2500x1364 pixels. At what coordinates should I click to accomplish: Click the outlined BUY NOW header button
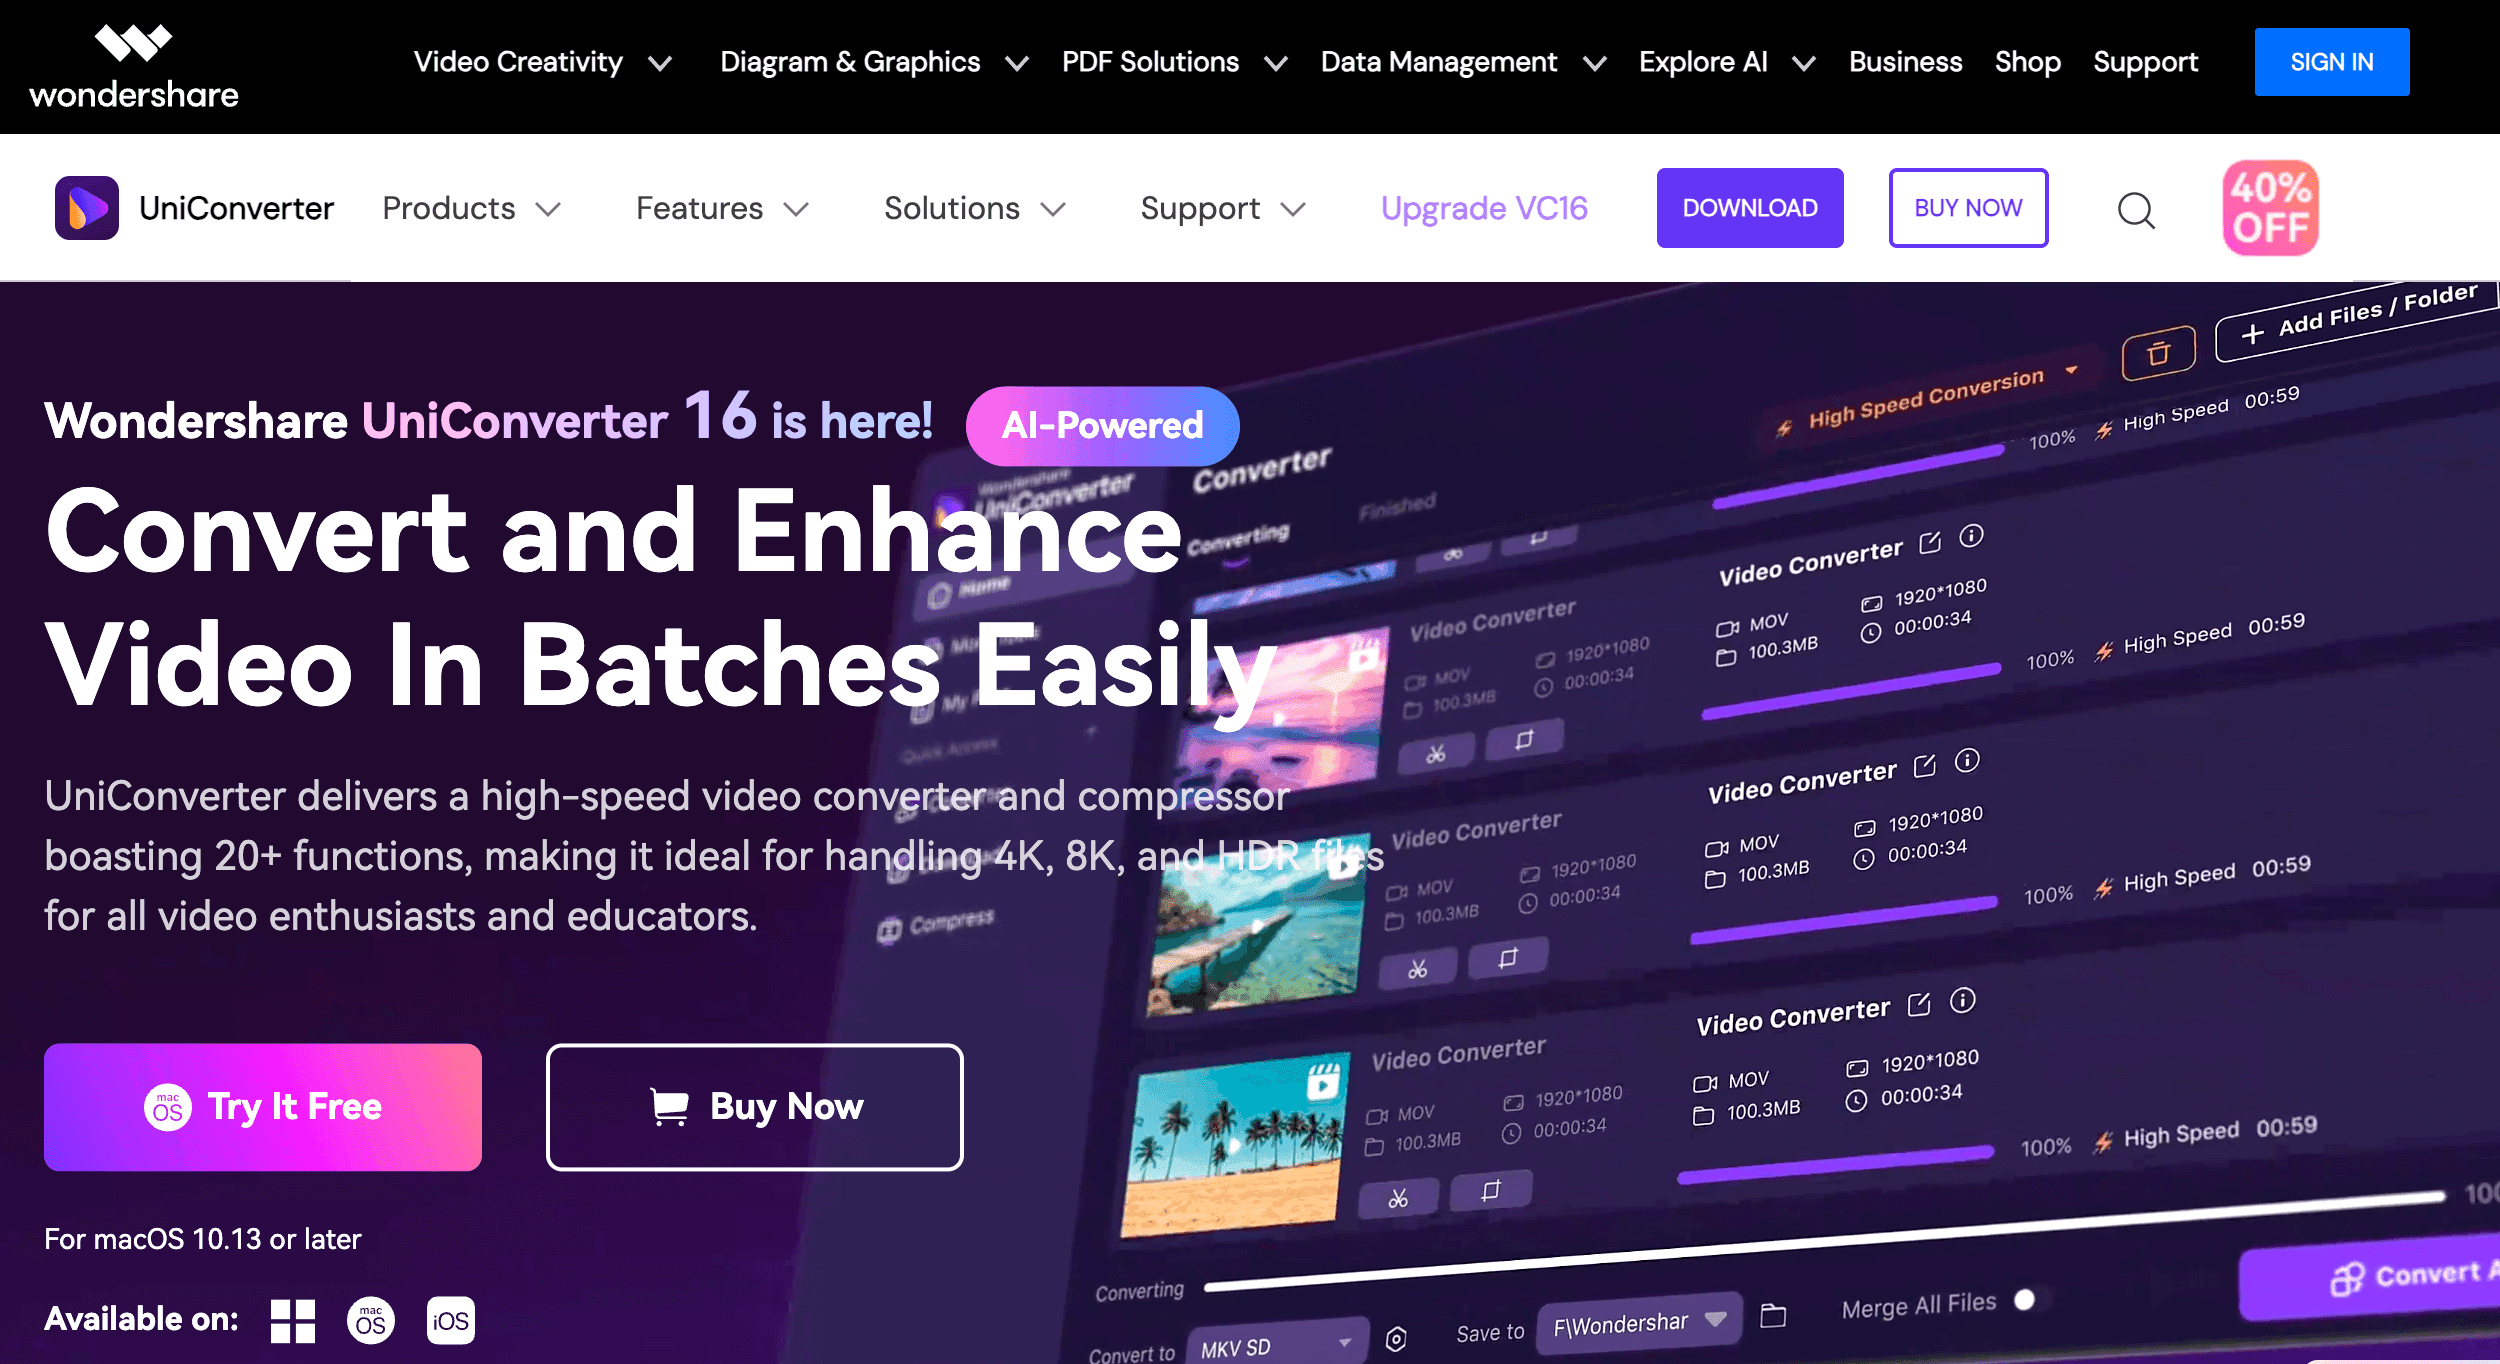[1968, 208]
